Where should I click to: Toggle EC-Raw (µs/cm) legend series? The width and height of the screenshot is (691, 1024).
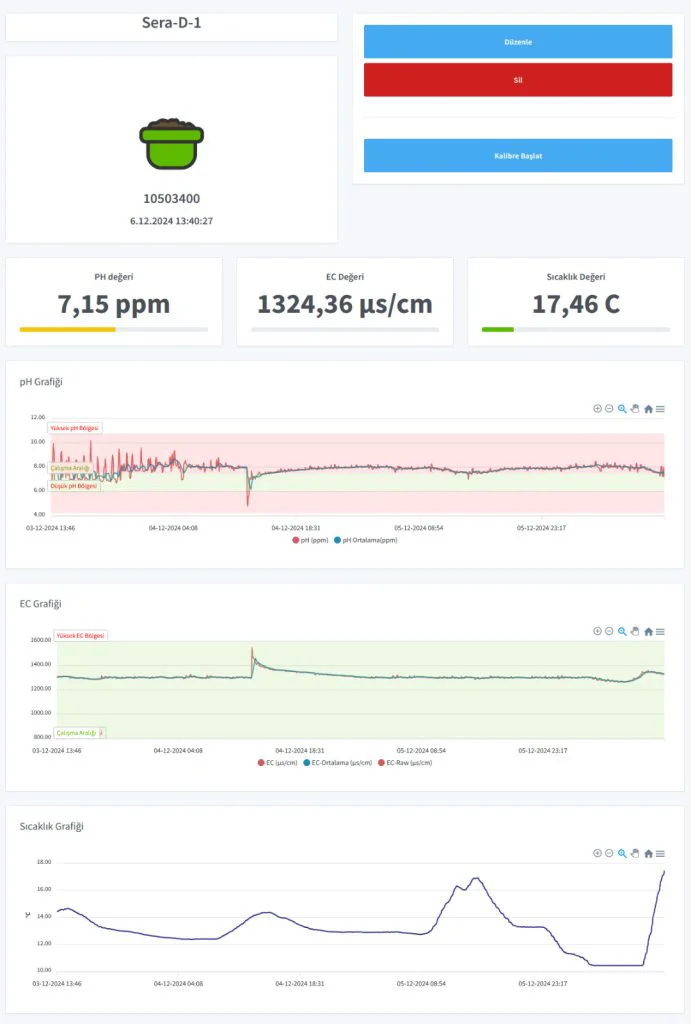point(408,762)
